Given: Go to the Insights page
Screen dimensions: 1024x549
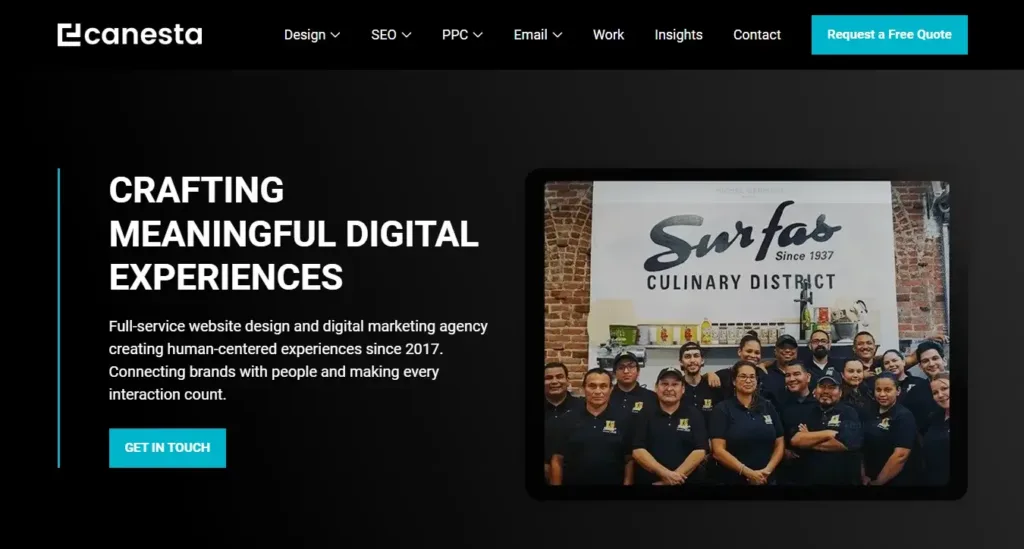Looking at the screenshot, I should 679,35.
